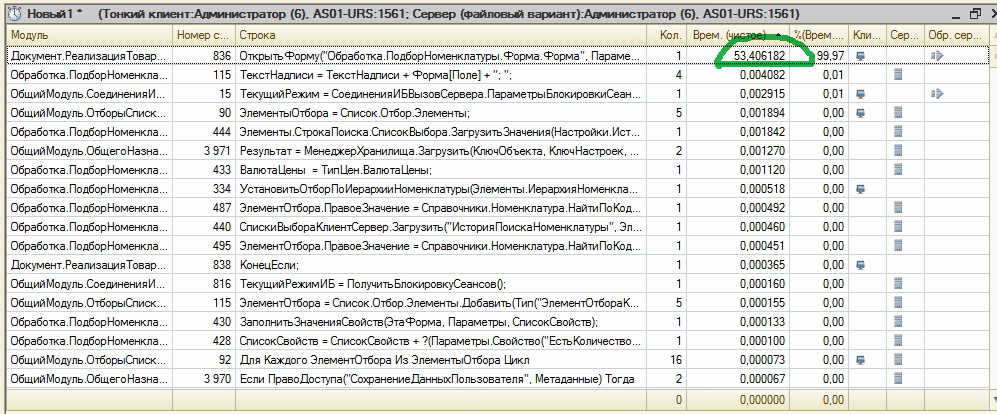Click server call arrow in ТекущийРежим line 15 row
The image size is (997, 414).
click(x=937, y=94)
